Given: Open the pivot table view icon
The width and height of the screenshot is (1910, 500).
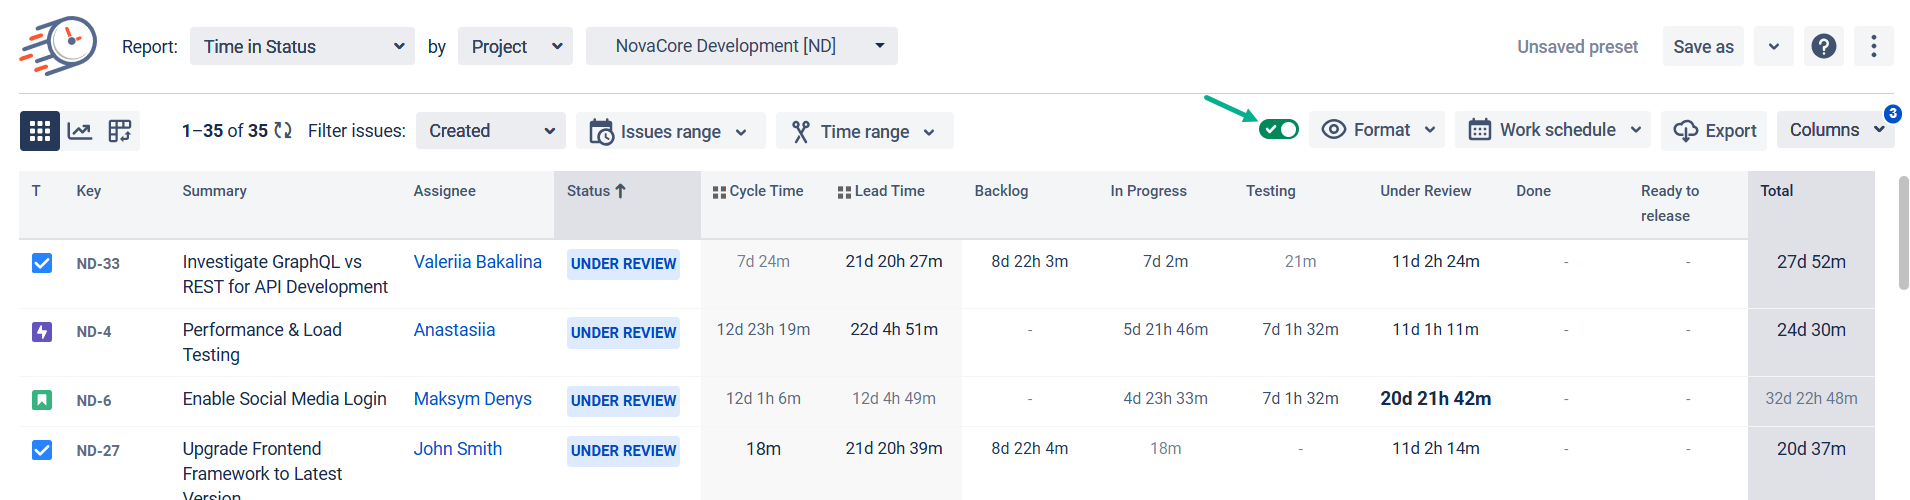Looking at the screenshot, I should point(120,131).
